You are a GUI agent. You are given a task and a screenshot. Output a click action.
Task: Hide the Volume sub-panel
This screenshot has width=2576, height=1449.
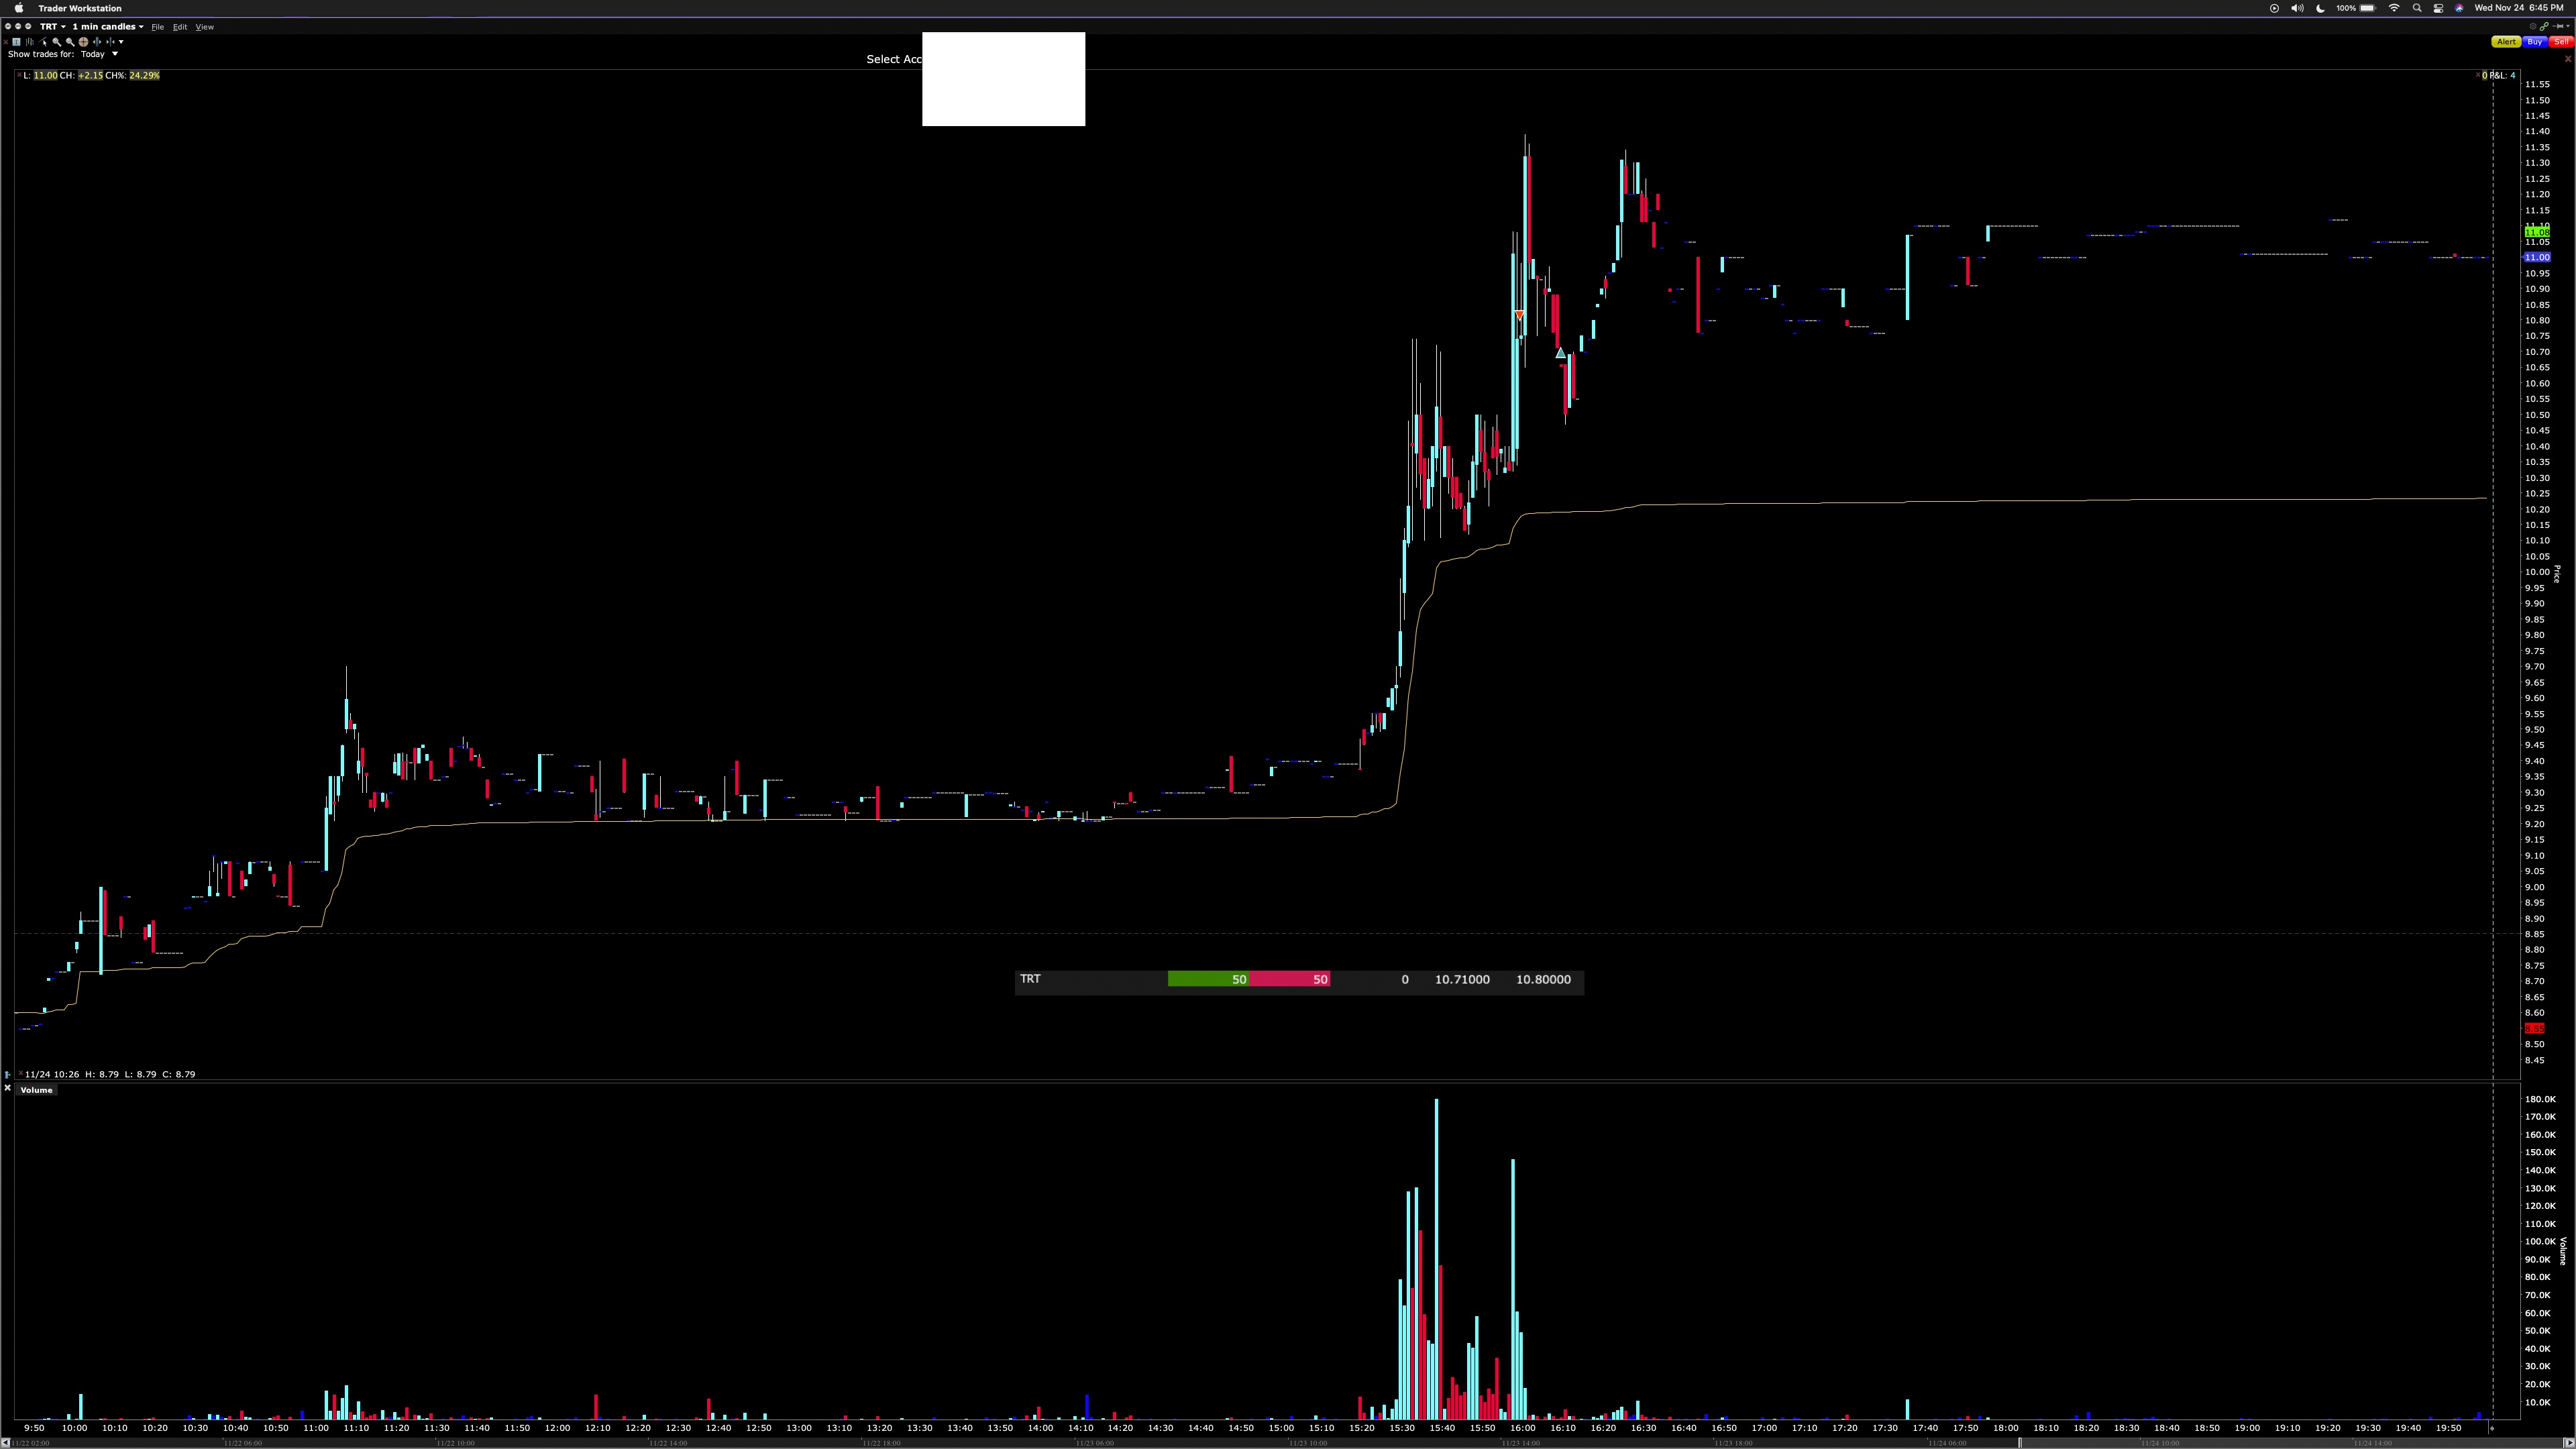[7, 1088]
